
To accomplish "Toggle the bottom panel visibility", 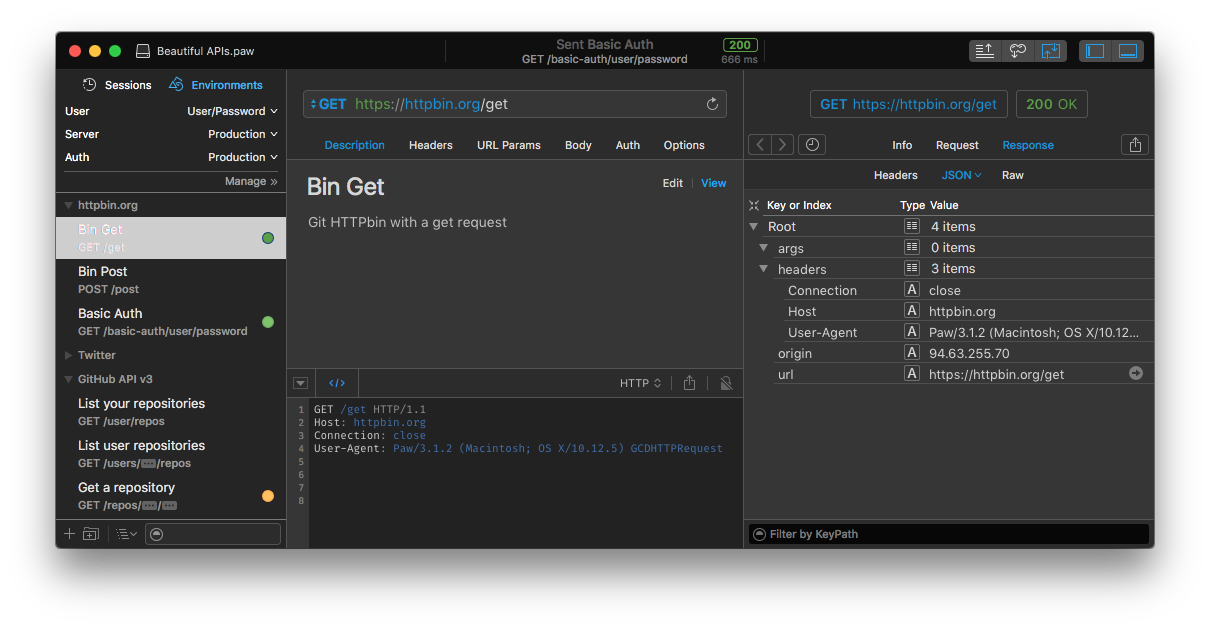I will tap(1128, 51).
